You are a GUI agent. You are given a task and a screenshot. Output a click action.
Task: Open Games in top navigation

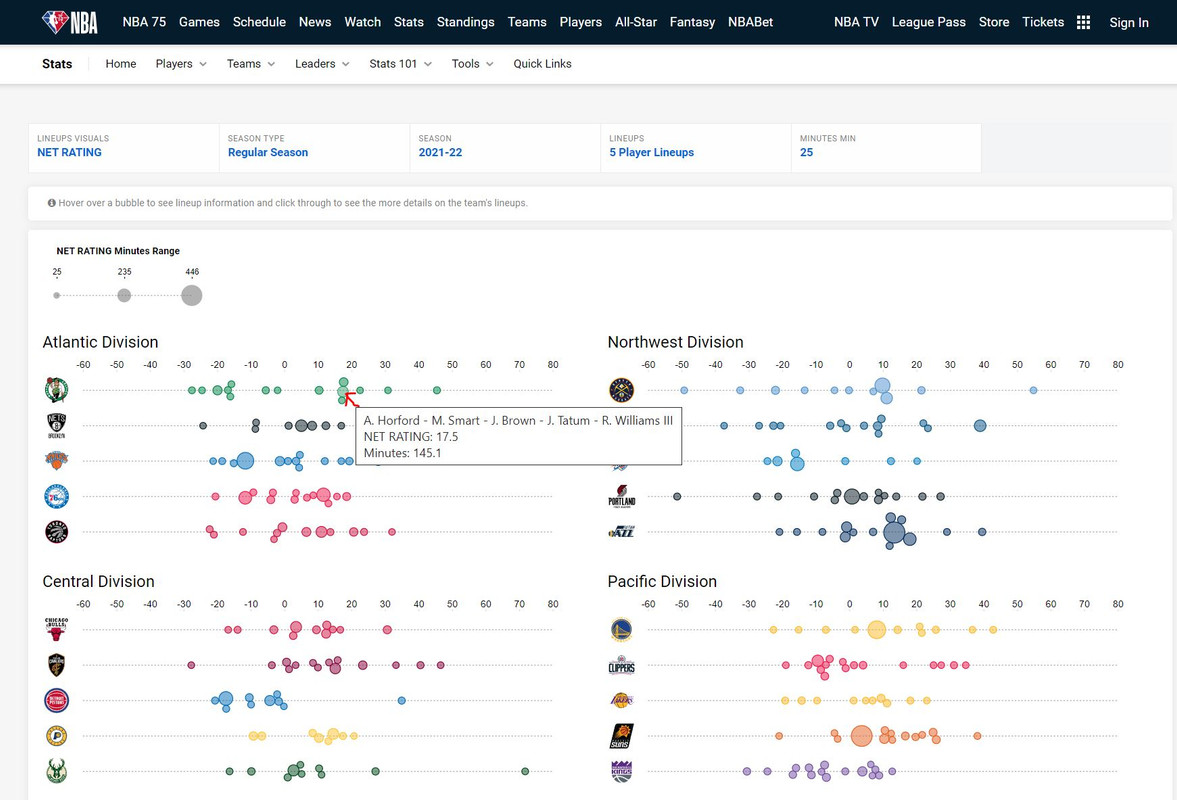199,23
